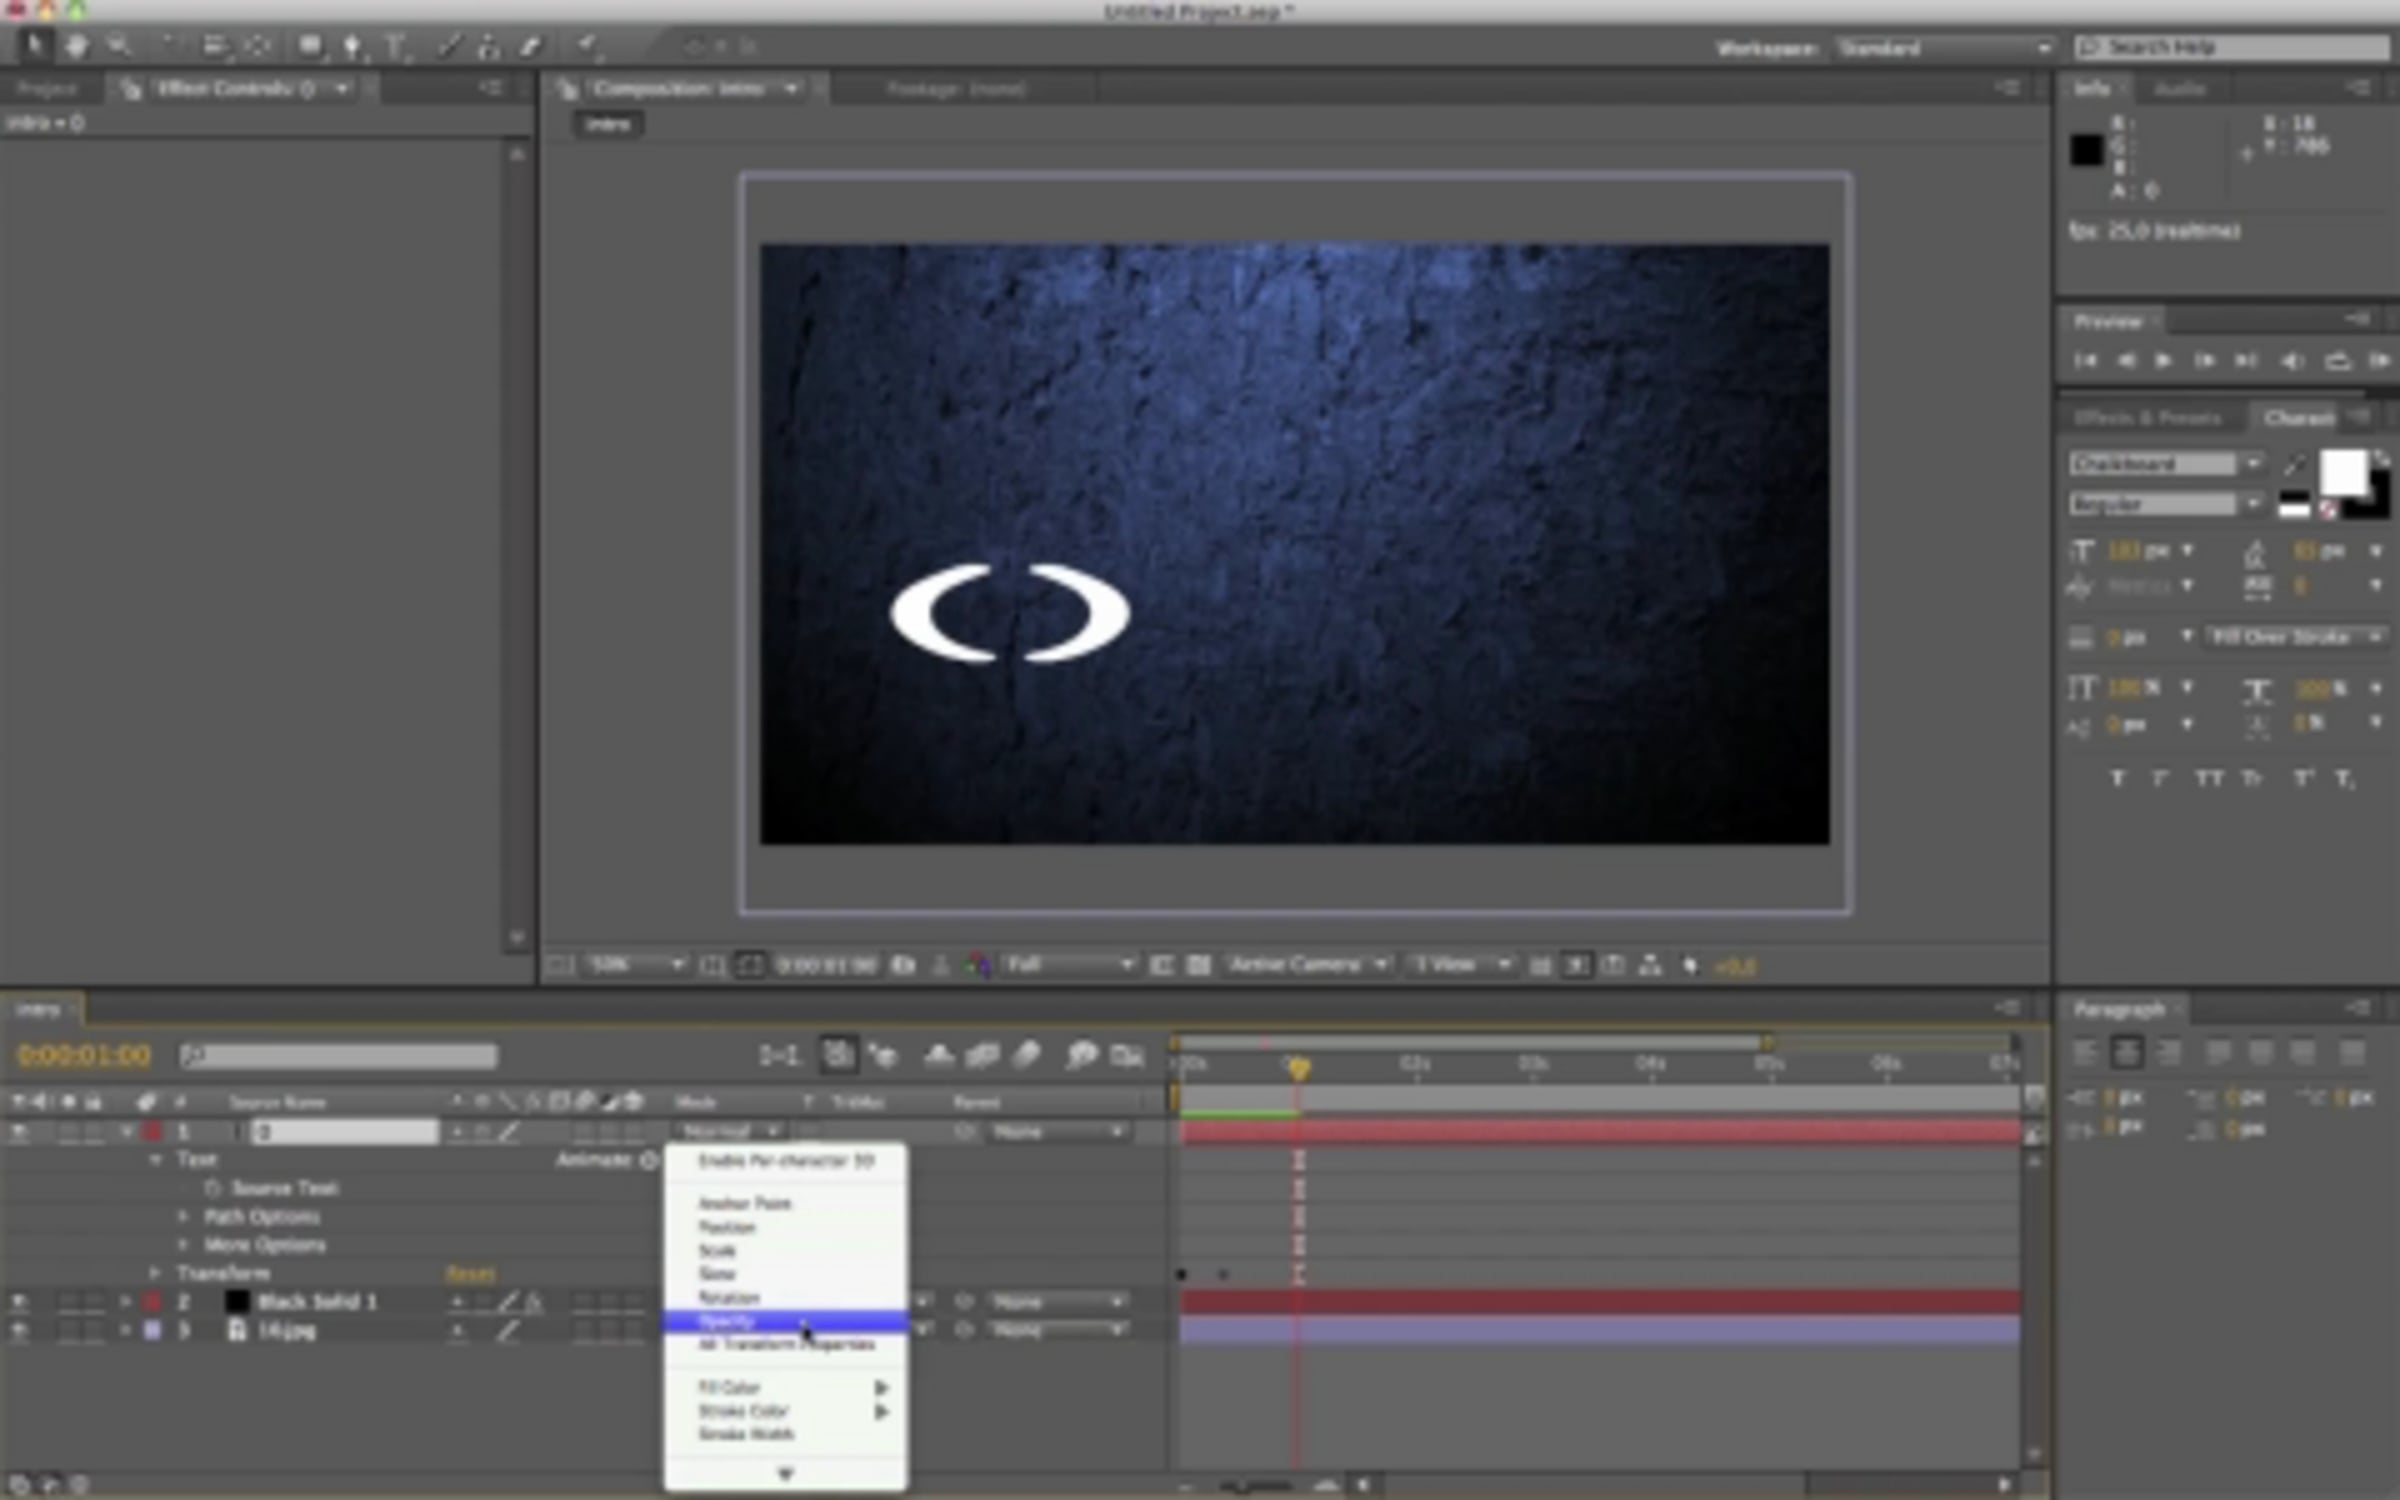Click the white fill color swatch
The width and height of the screenshot is (2400, 1500).
[x=2342, y=472]
